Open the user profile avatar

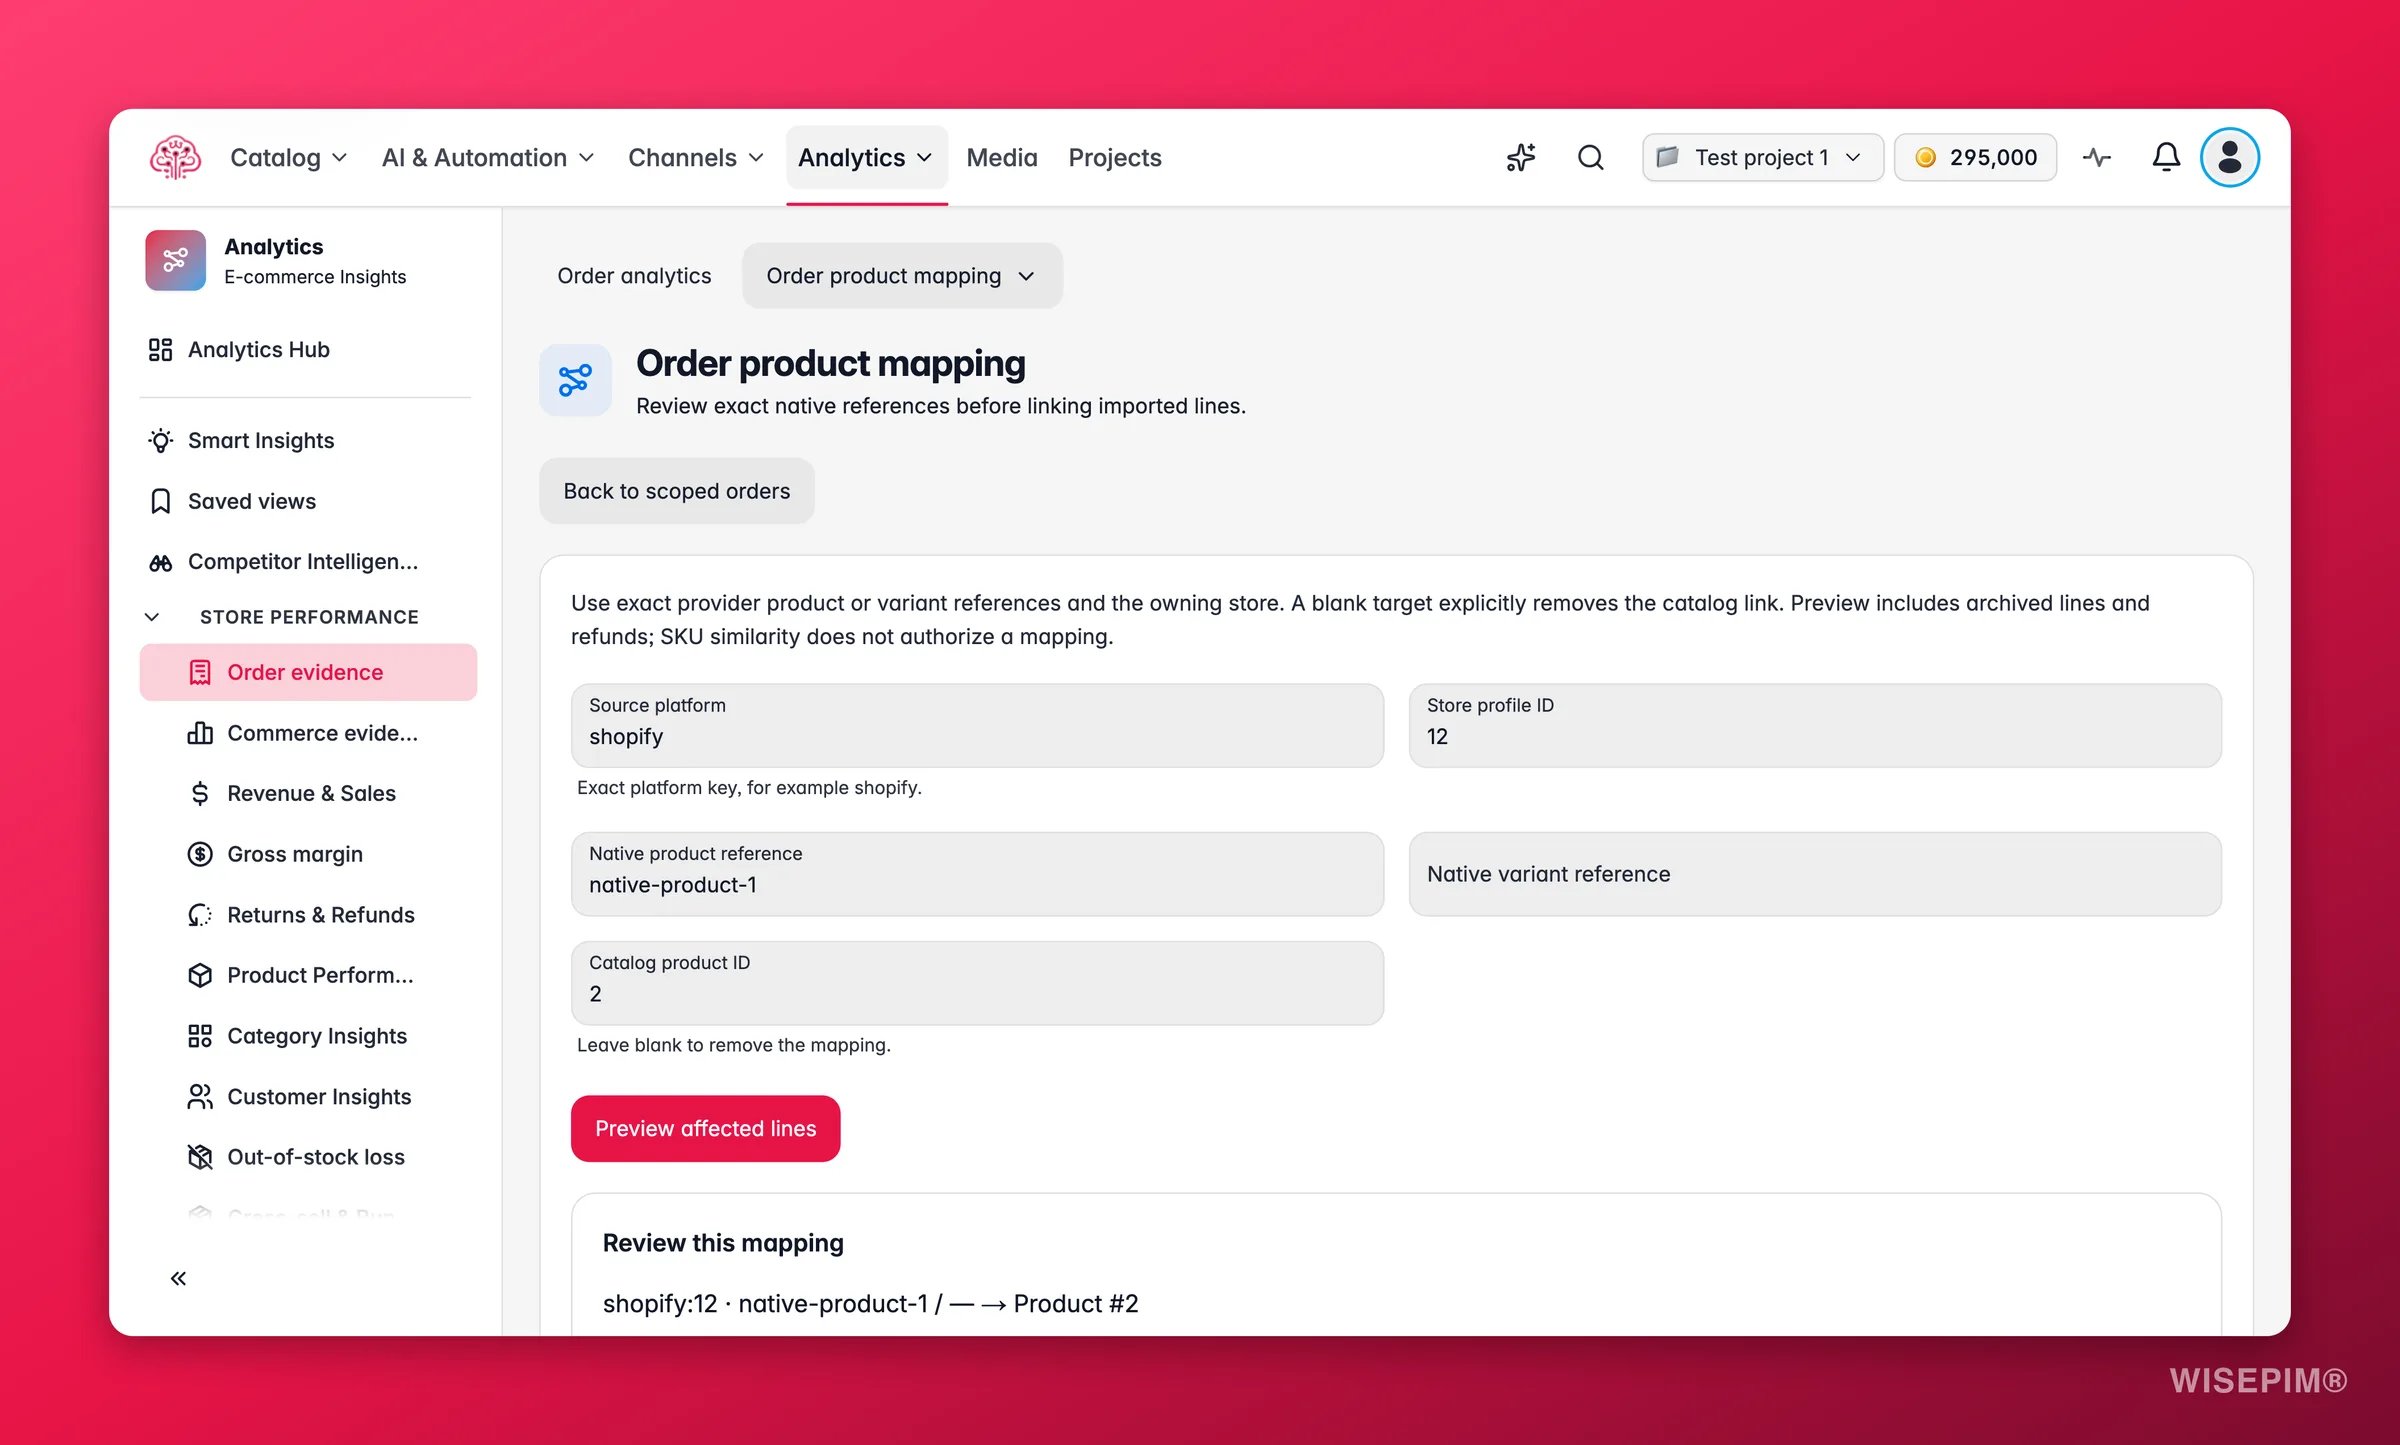coord(2229,157)
